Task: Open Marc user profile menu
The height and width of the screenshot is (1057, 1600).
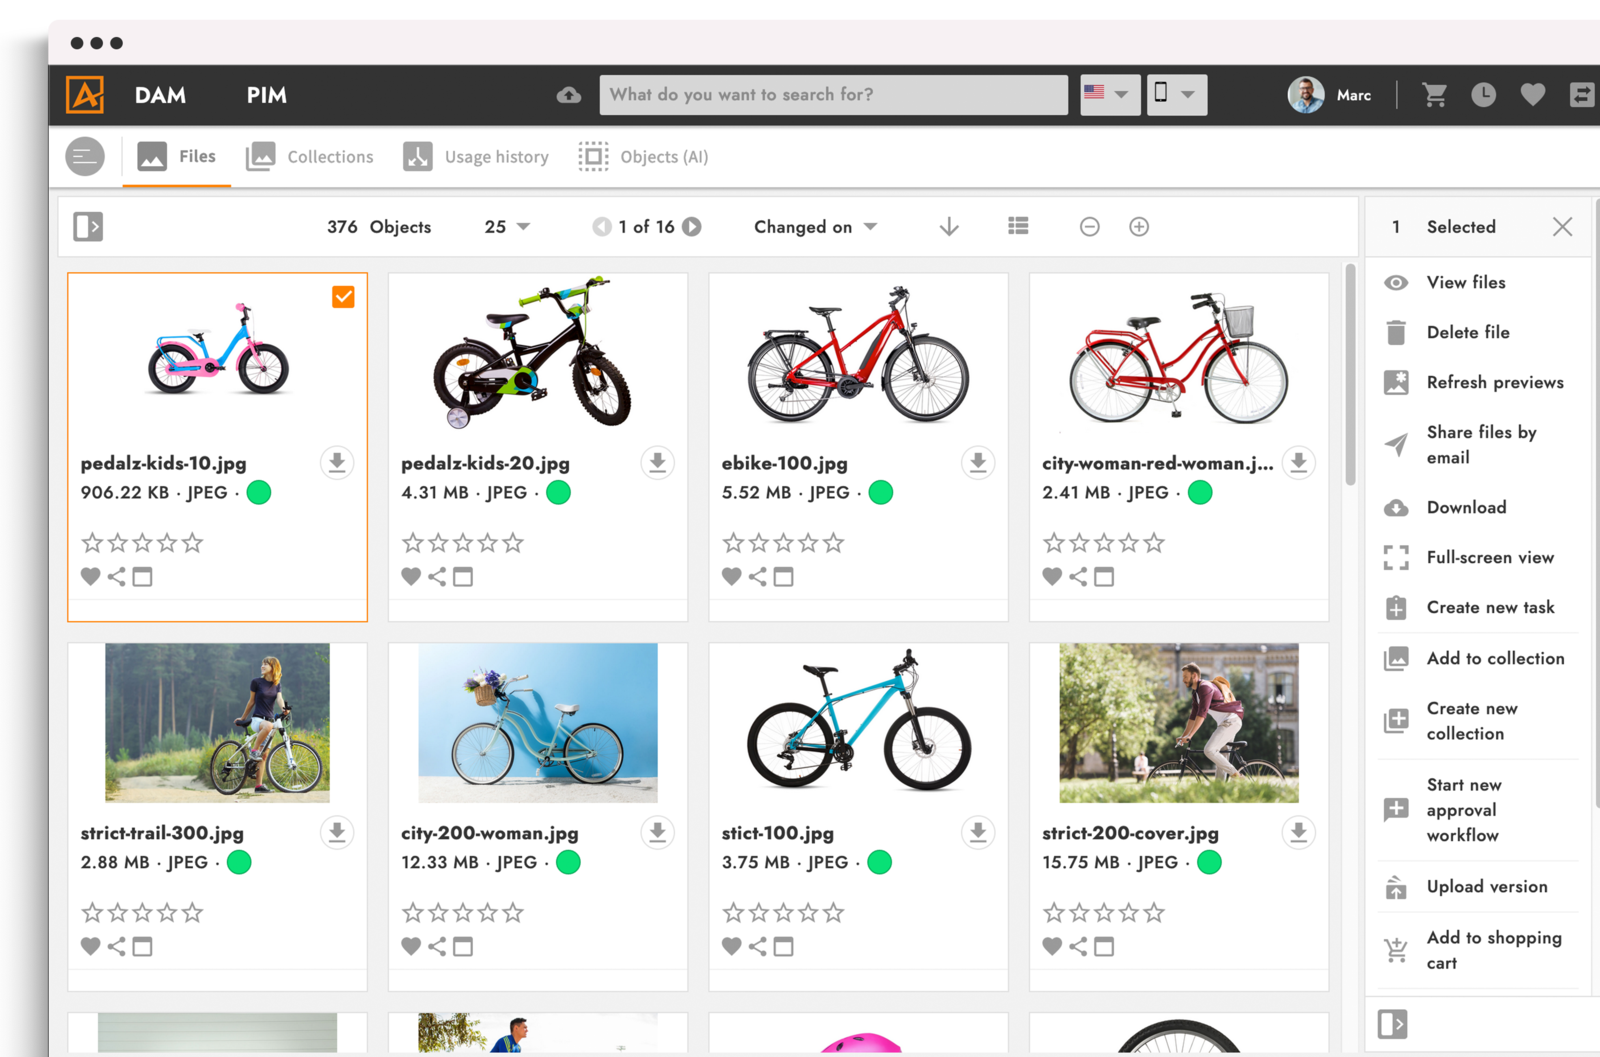Action: click(x=1330, y=95)
